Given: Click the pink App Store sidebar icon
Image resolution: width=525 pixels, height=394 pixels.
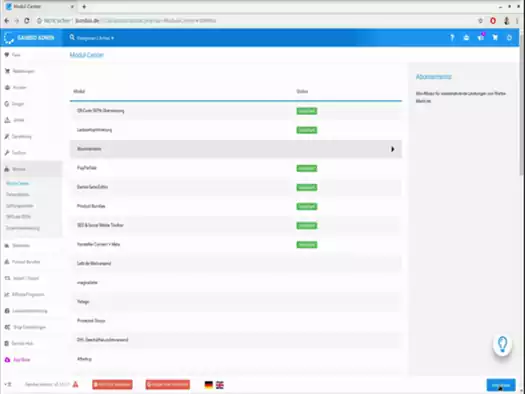Looking at the screenshot, I should tap(7, 360).
